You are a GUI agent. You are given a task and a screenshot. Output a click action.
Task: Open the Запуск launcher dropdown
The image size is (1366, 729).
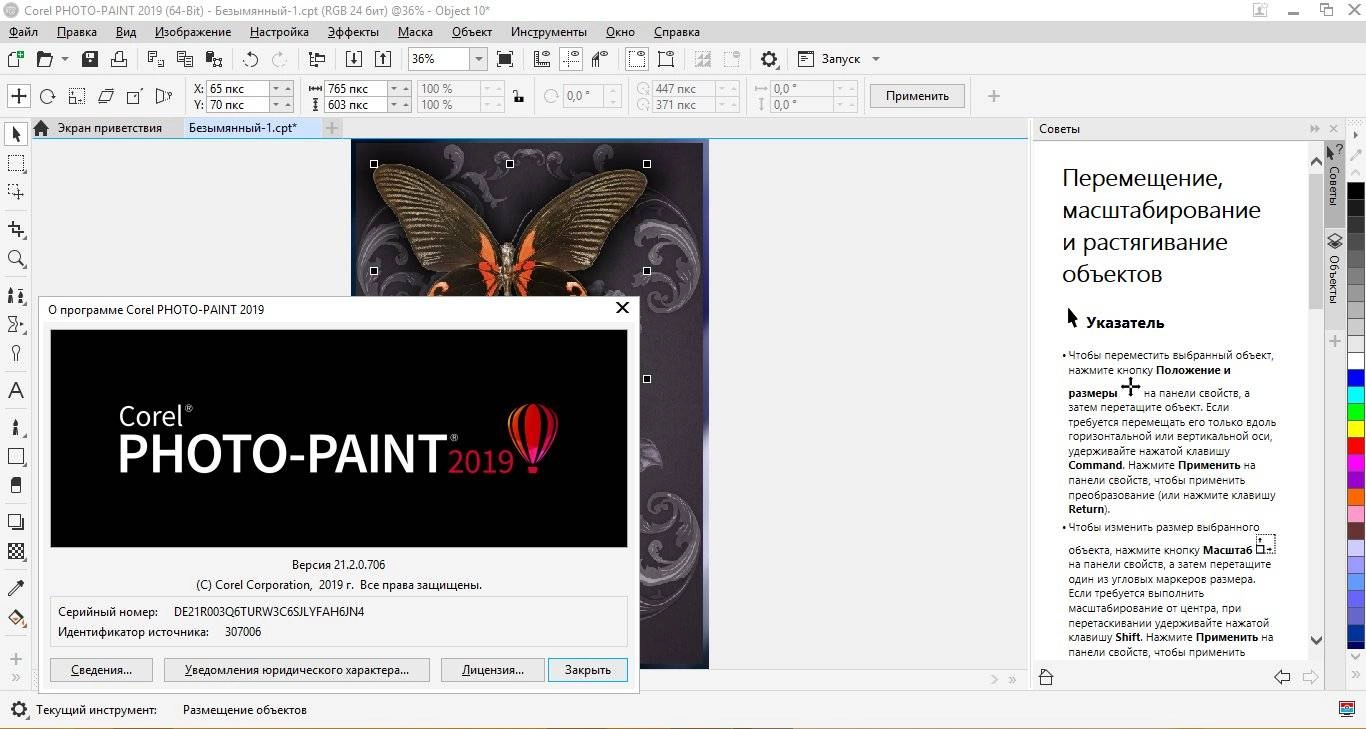click(876, 59)
